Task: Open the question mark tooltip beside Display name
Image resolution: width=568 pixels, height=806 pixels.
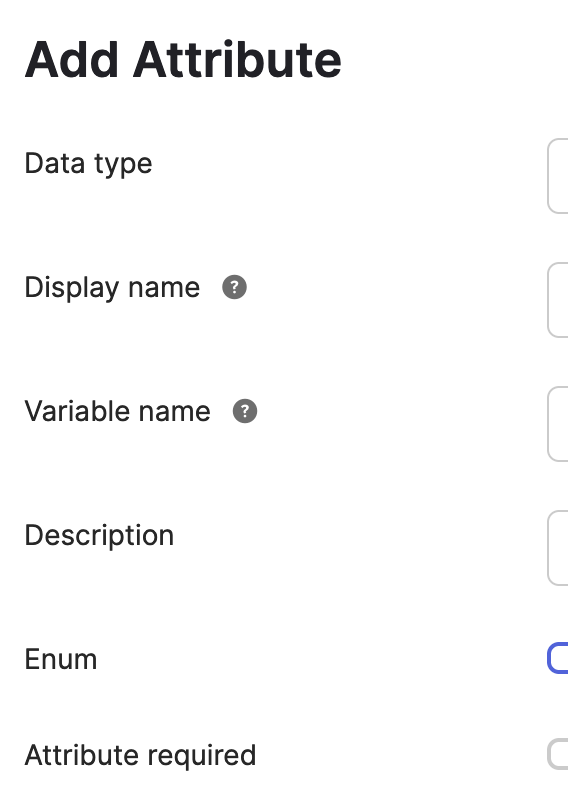Action: 234,287
